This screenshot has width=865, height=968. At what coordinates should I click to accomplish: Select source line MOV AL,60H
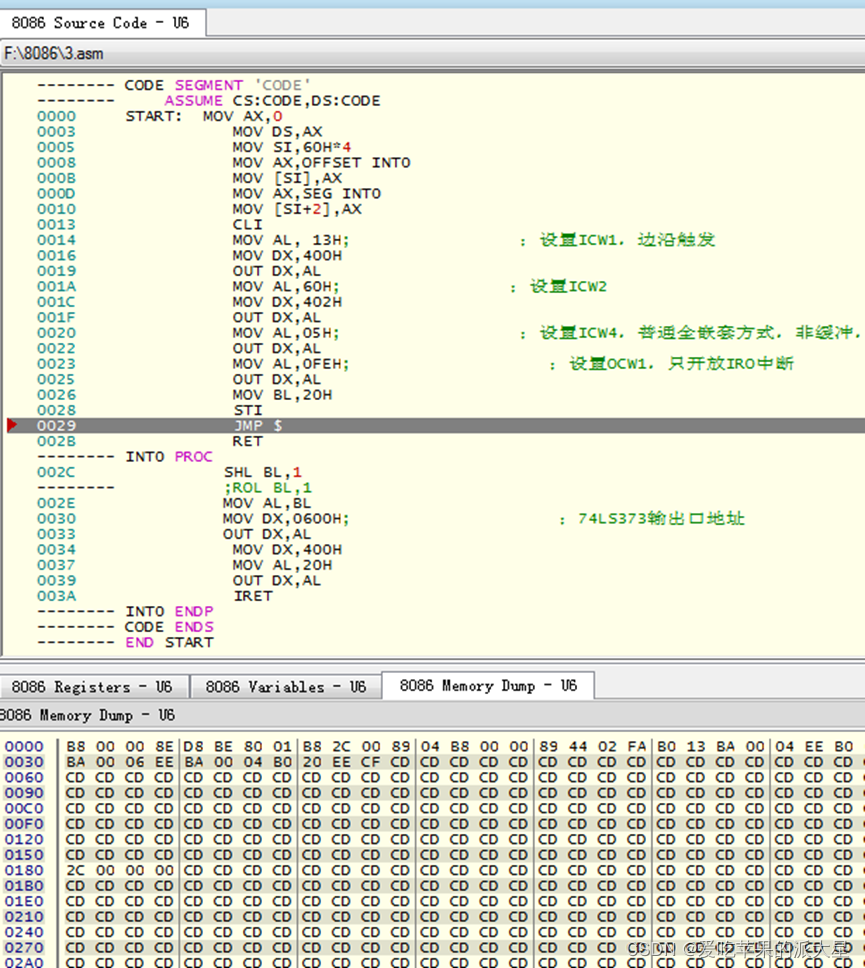pos(286,286)
